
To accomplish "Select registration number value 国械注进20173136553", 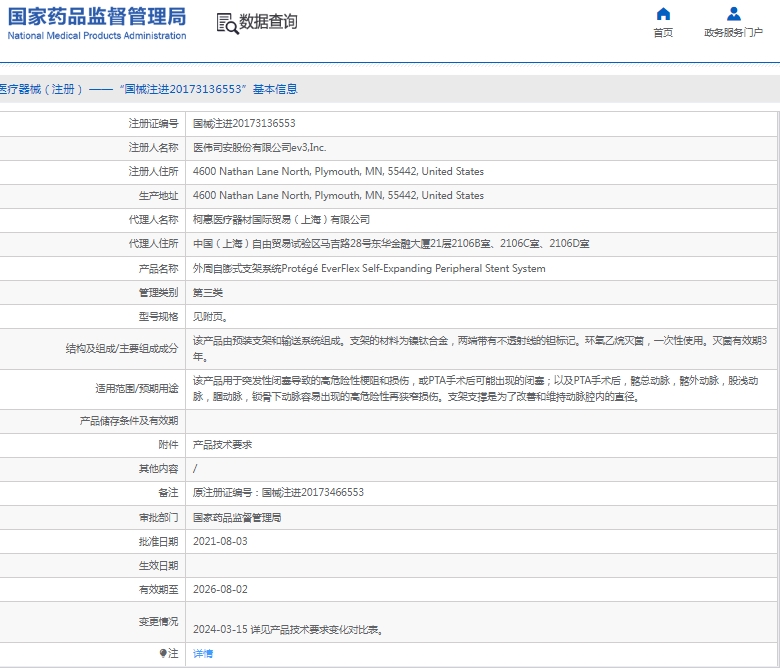I will tap(244, 123).
